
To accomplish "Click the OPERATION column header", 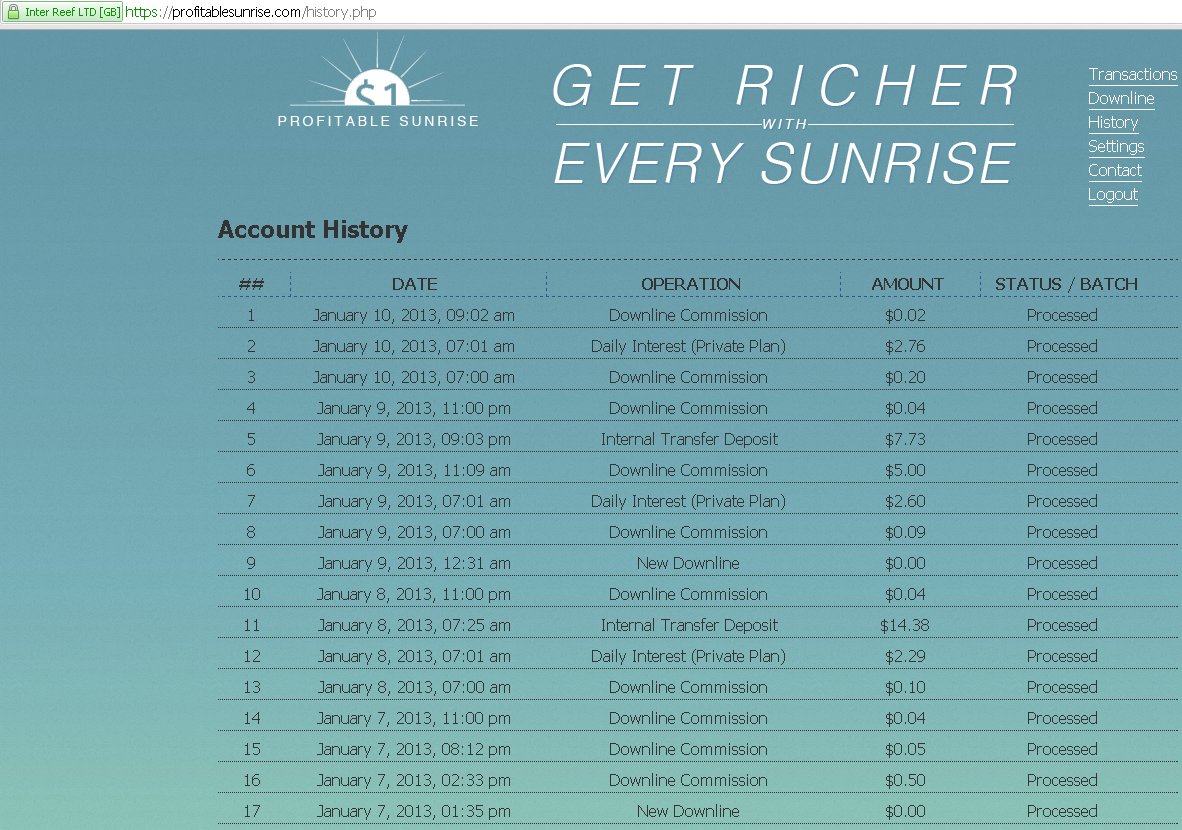I will click(691, 284).
